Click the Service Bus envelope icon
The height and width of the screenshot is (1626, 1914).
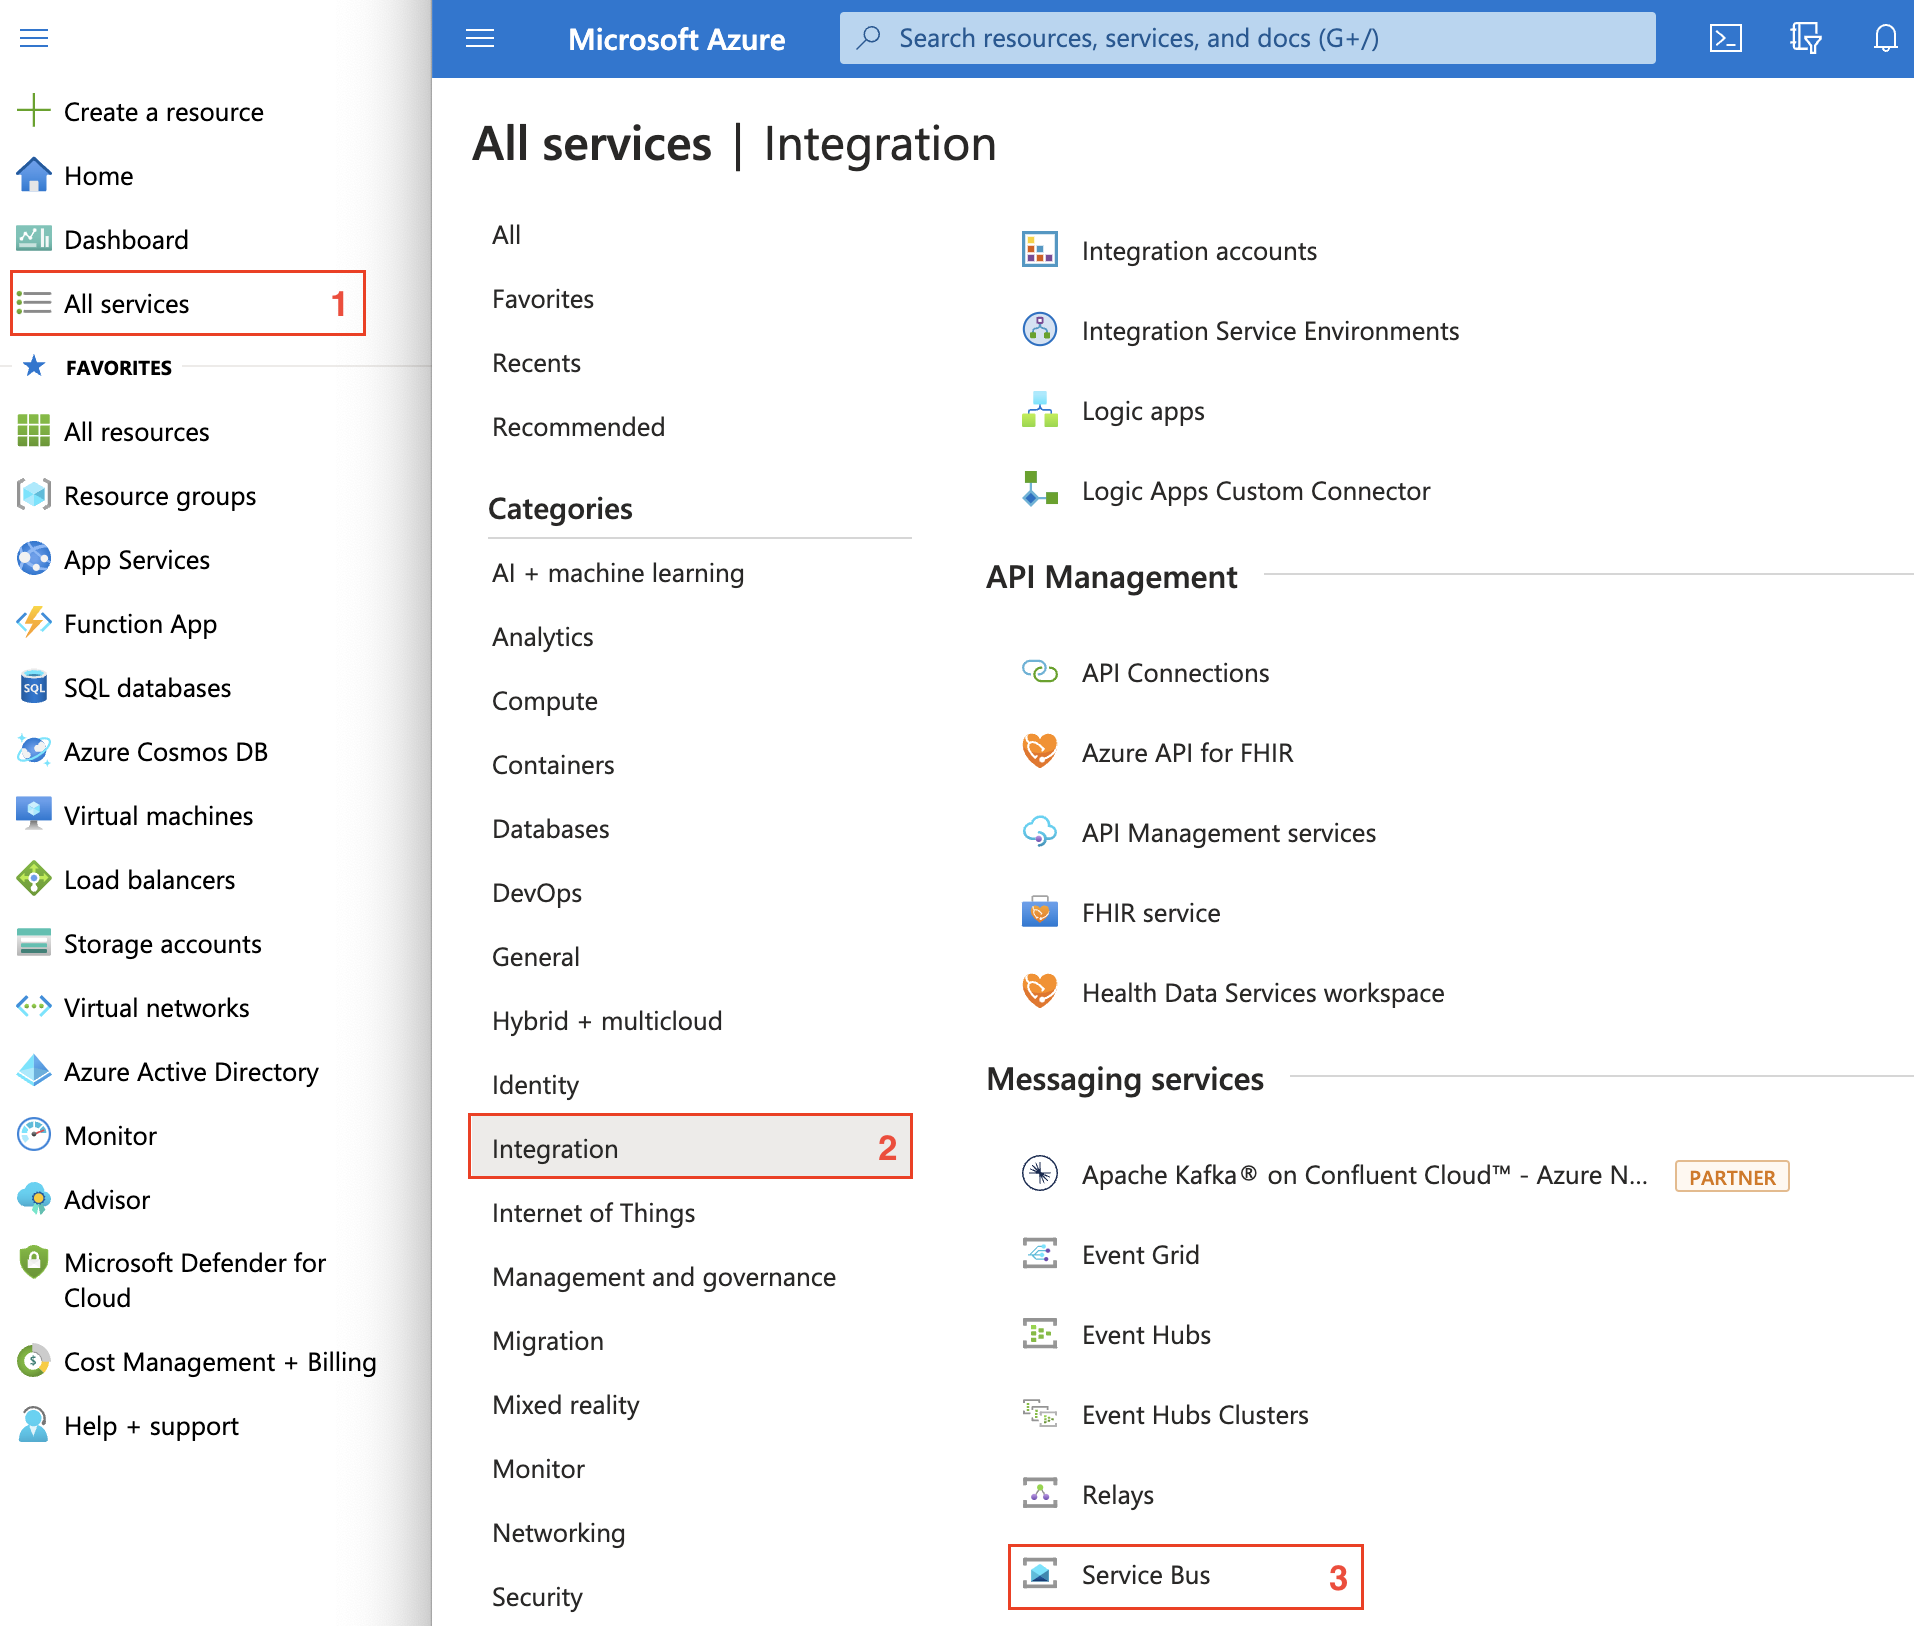[x=1040, y=1574]
